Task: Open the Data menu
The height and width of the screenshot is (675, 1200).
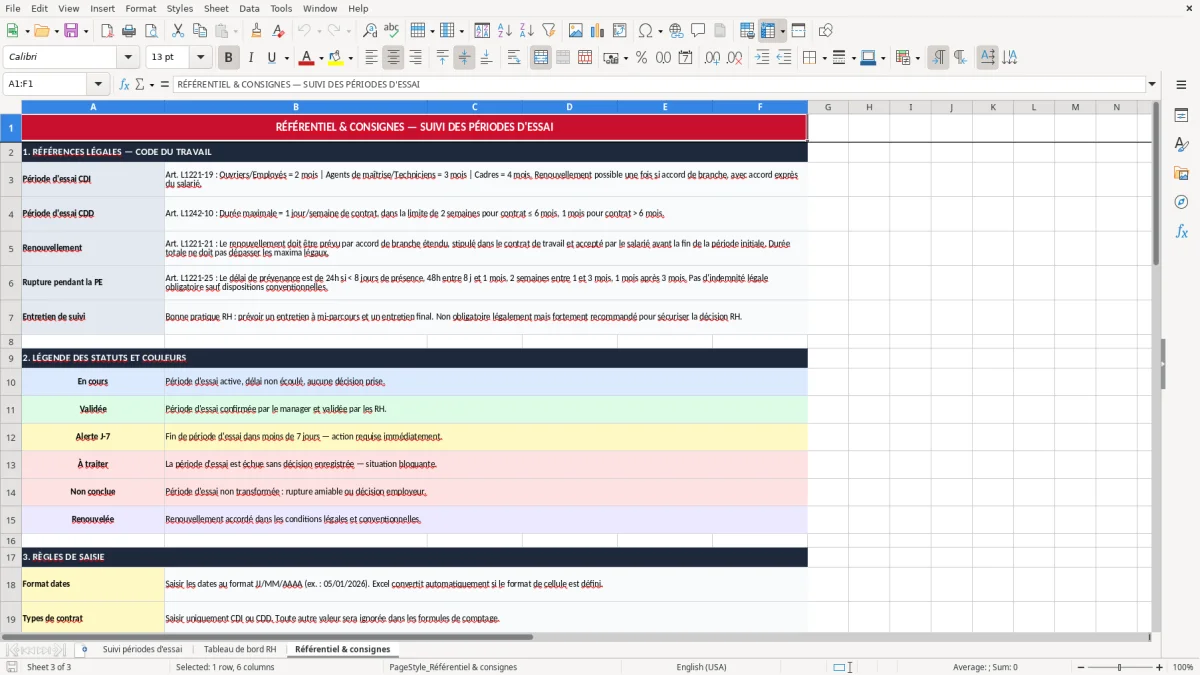Action: tap(249, 8)
